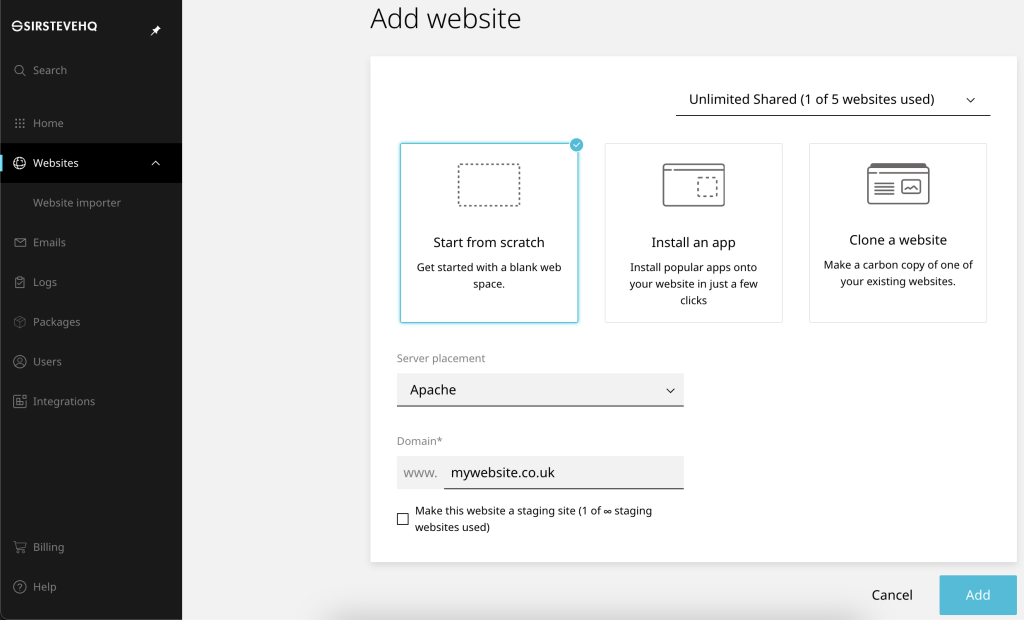The image size is (1024, 620).
Task: Click the "Server placement" label
Action: (x=441, y=359)
